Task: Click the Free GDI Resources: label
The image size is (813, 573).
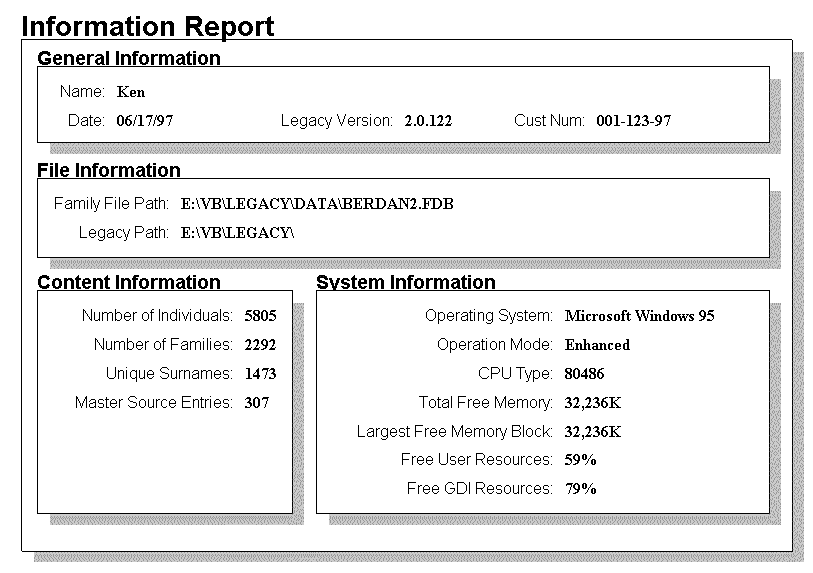Action: tap(480, 488)
